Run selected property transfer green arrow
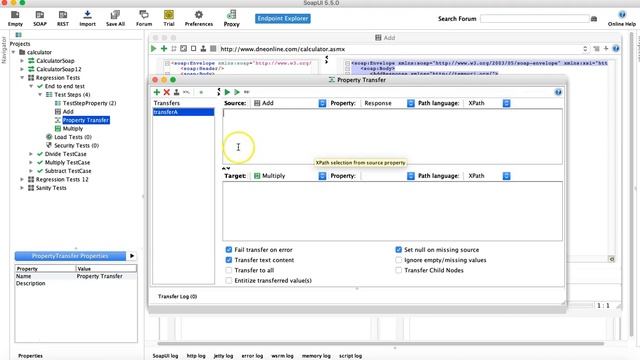This screenshot has width=640, height=360. [227, 92]
